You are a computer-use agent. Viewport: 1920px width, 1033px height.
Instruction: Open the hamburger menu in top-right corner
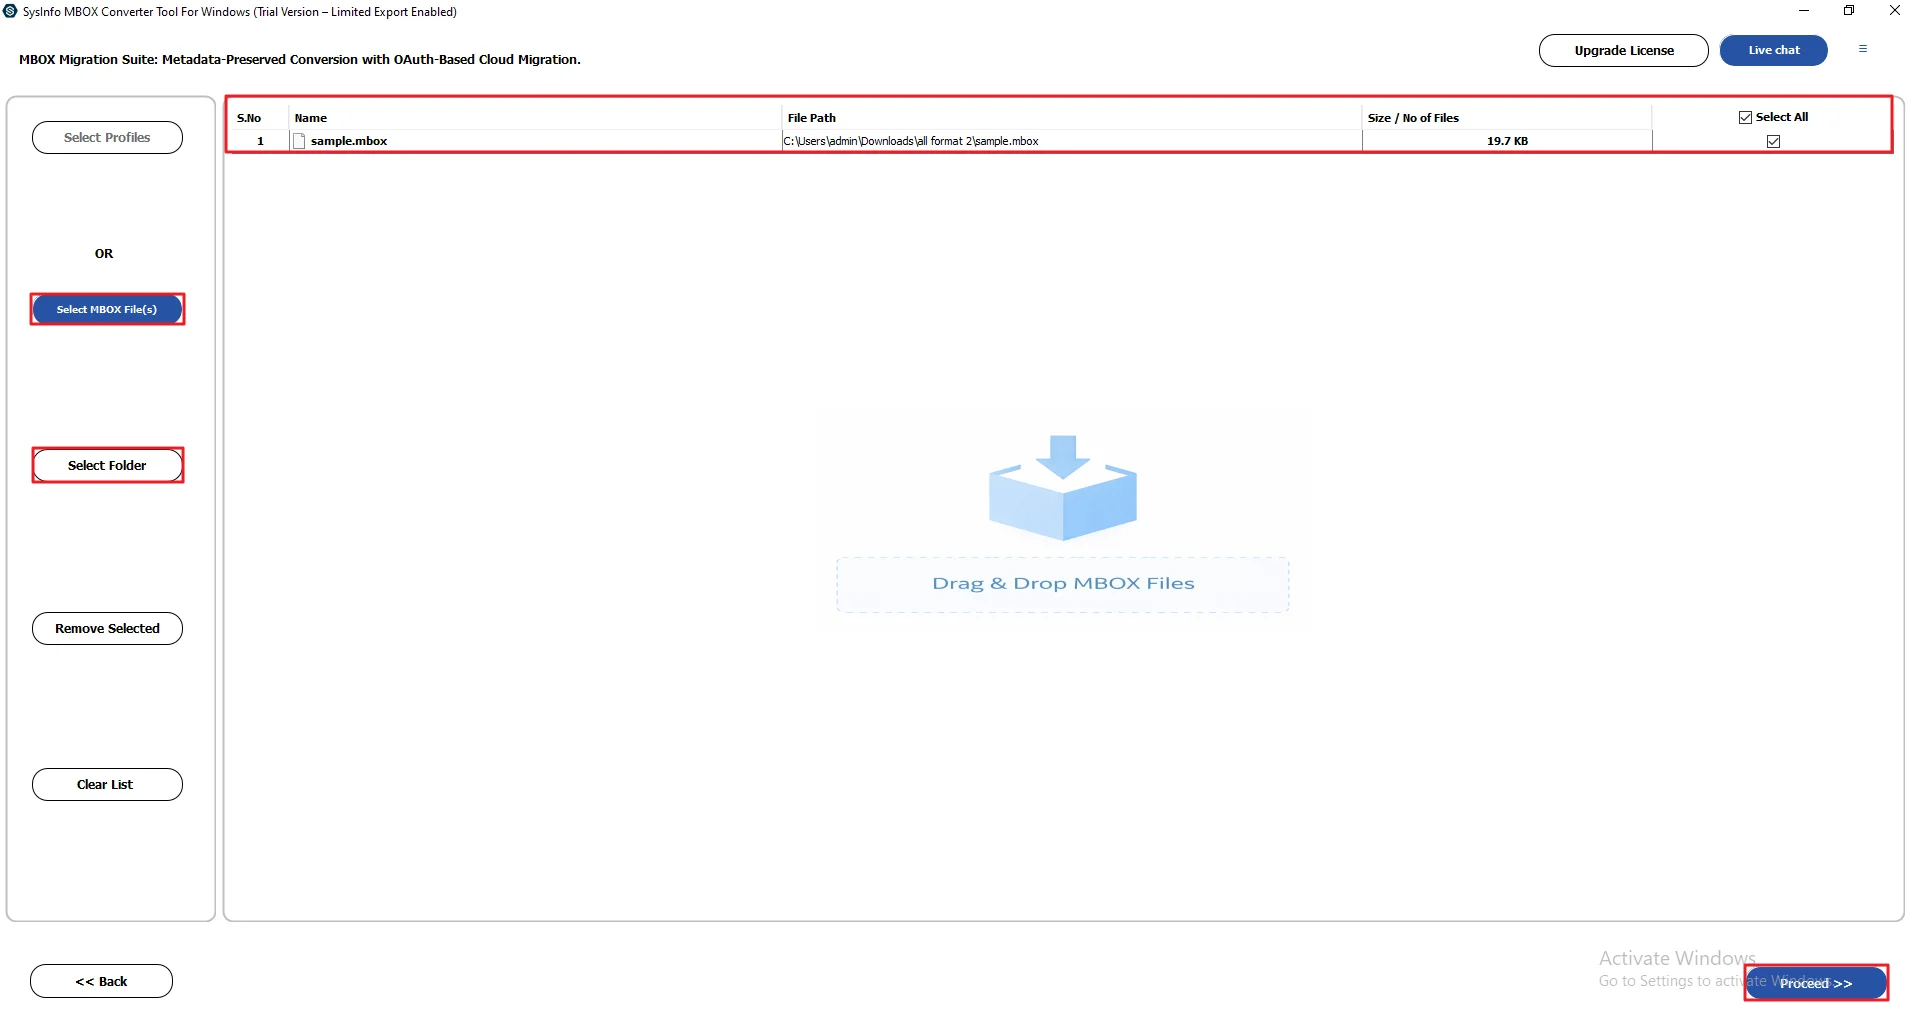point(1863,49)
